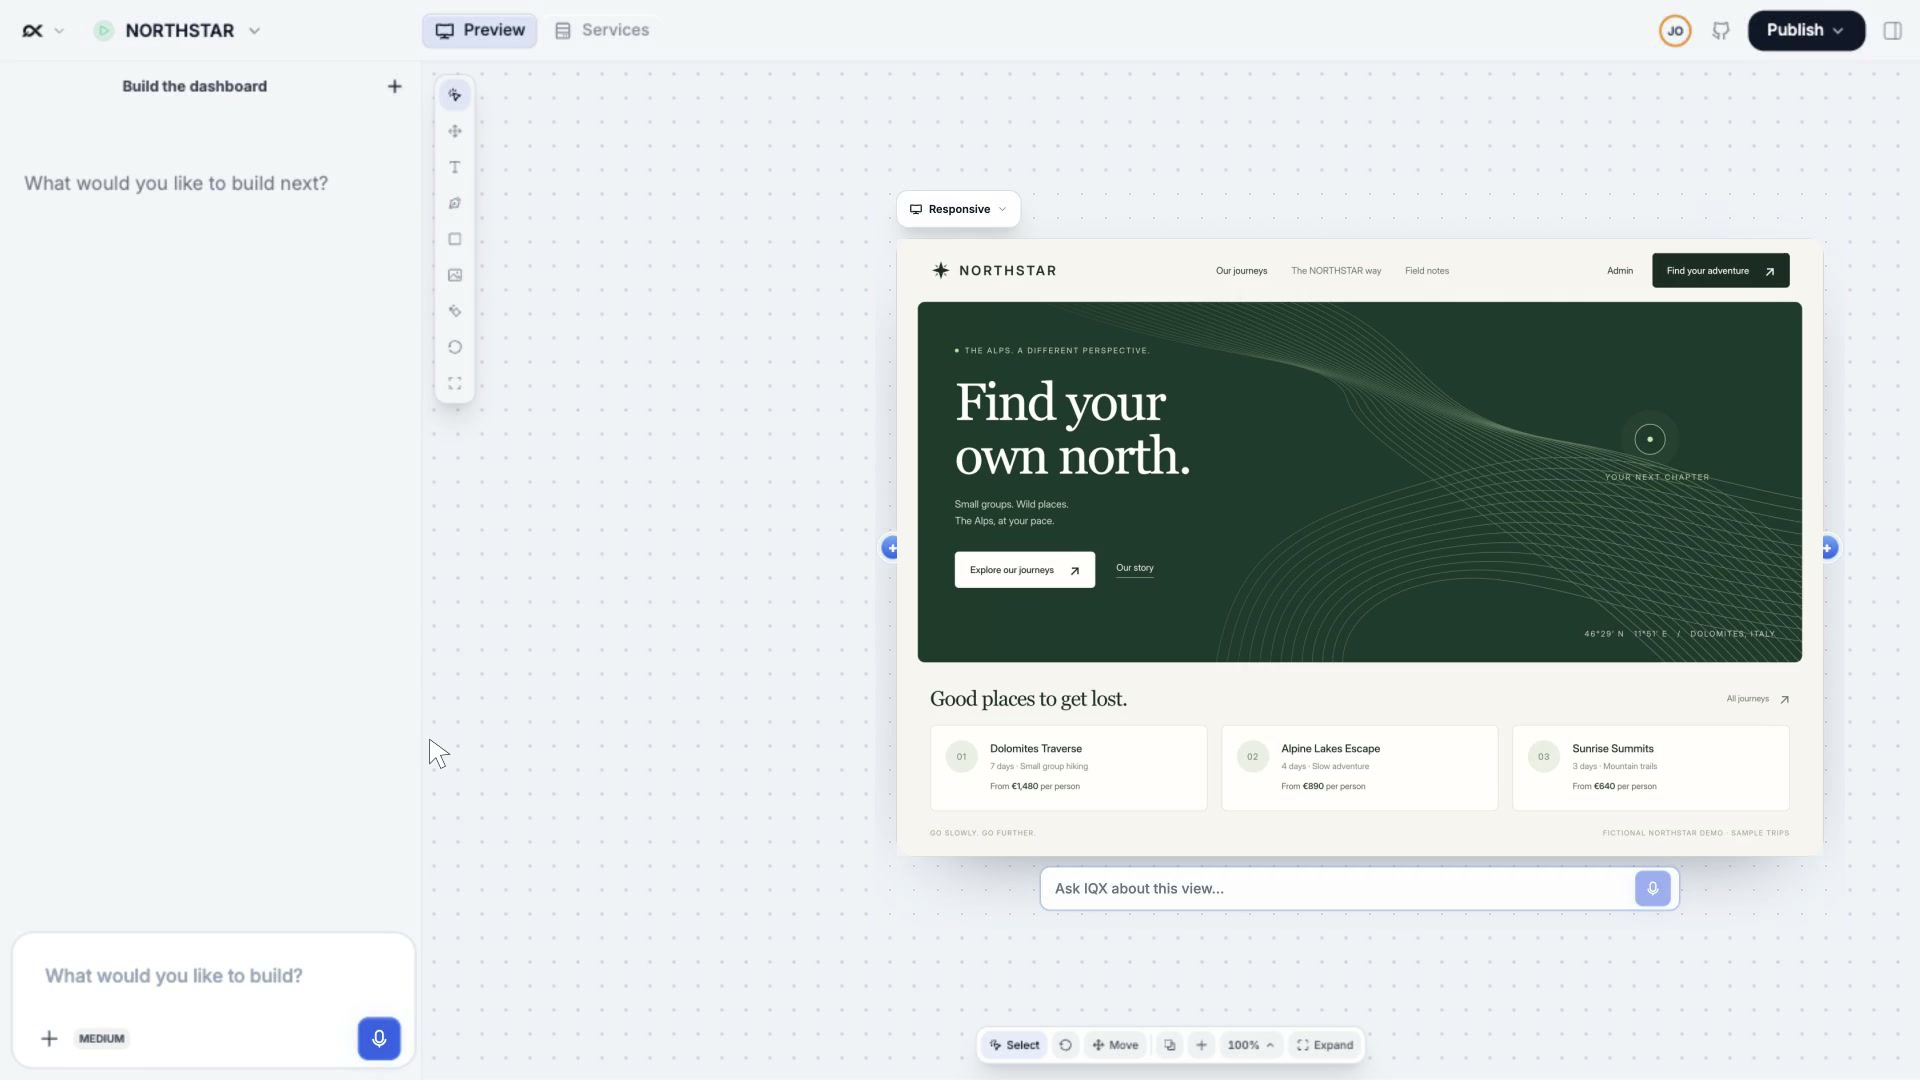Screen dimensions: 1920x1080
Task: Select the pen drawing tool
Action: (x=455, y=203)
